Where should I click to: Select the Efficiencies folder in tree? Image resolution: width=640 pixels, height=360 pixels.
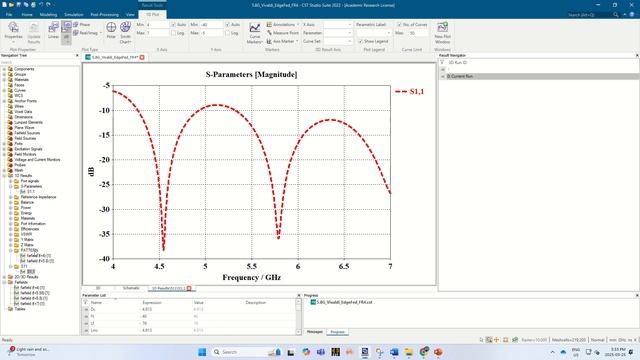29,229
